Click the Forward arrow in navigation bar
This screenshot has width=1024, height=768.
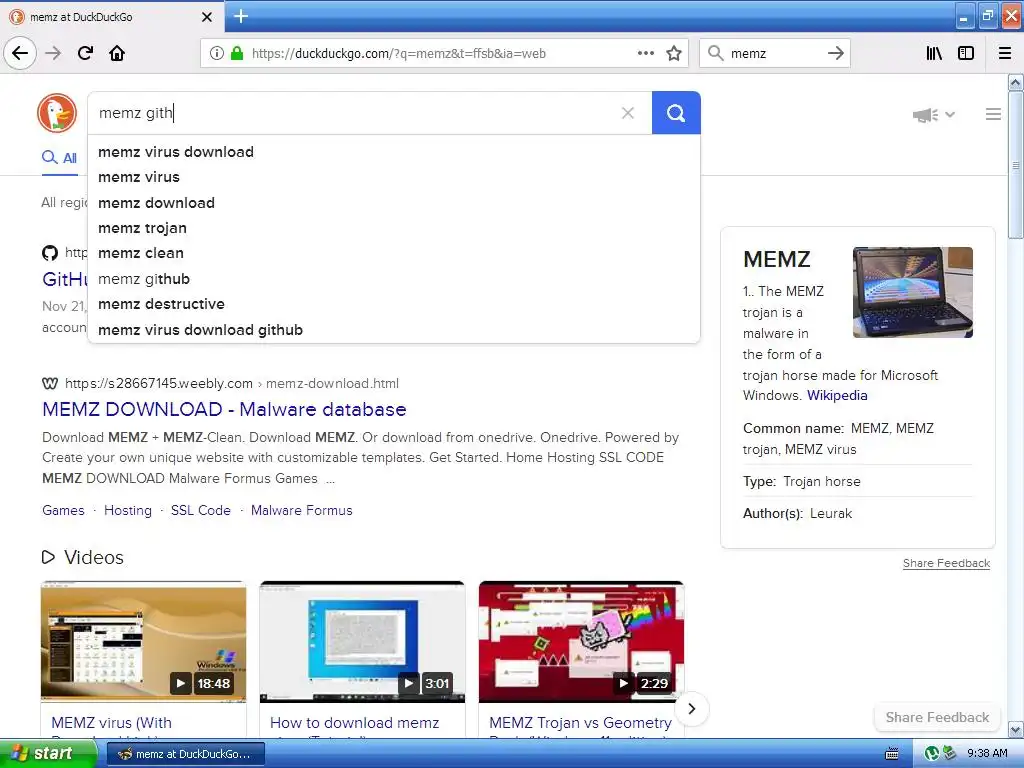pos(53,53)
